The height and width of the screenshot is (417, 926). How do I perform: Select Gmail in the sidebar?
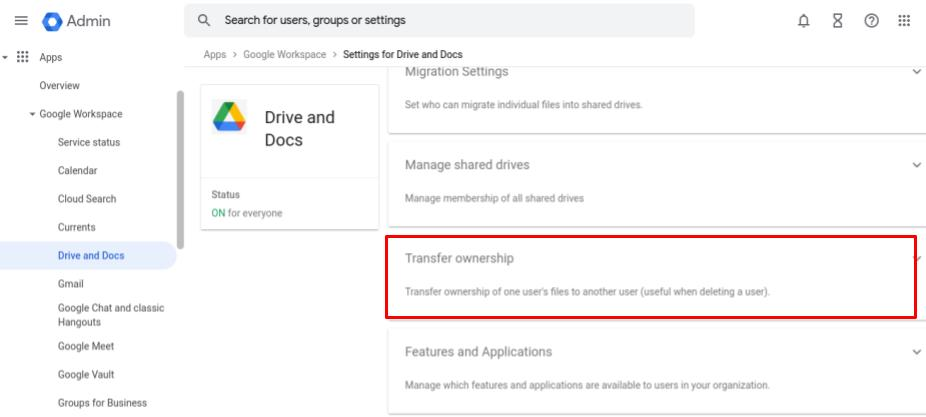pyautogui.click(x=71, y=284)
